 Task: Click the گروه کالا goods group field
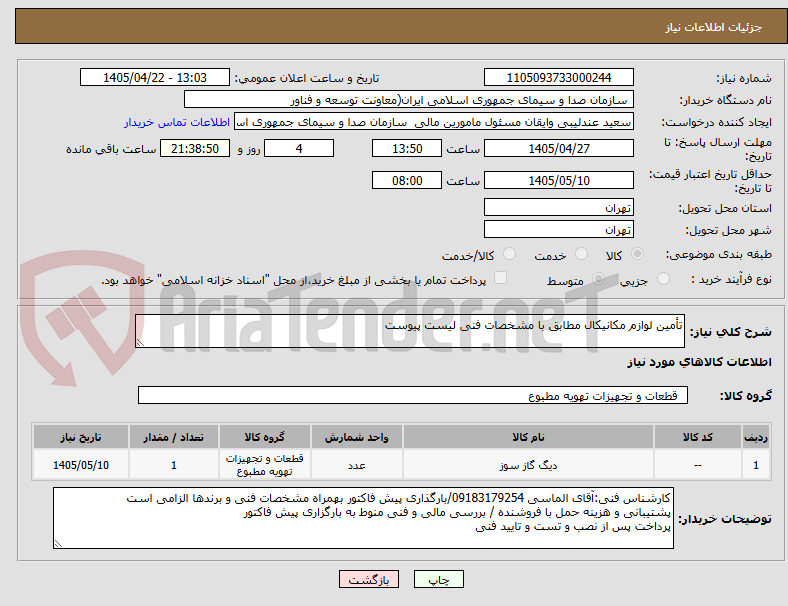point(413,395)
